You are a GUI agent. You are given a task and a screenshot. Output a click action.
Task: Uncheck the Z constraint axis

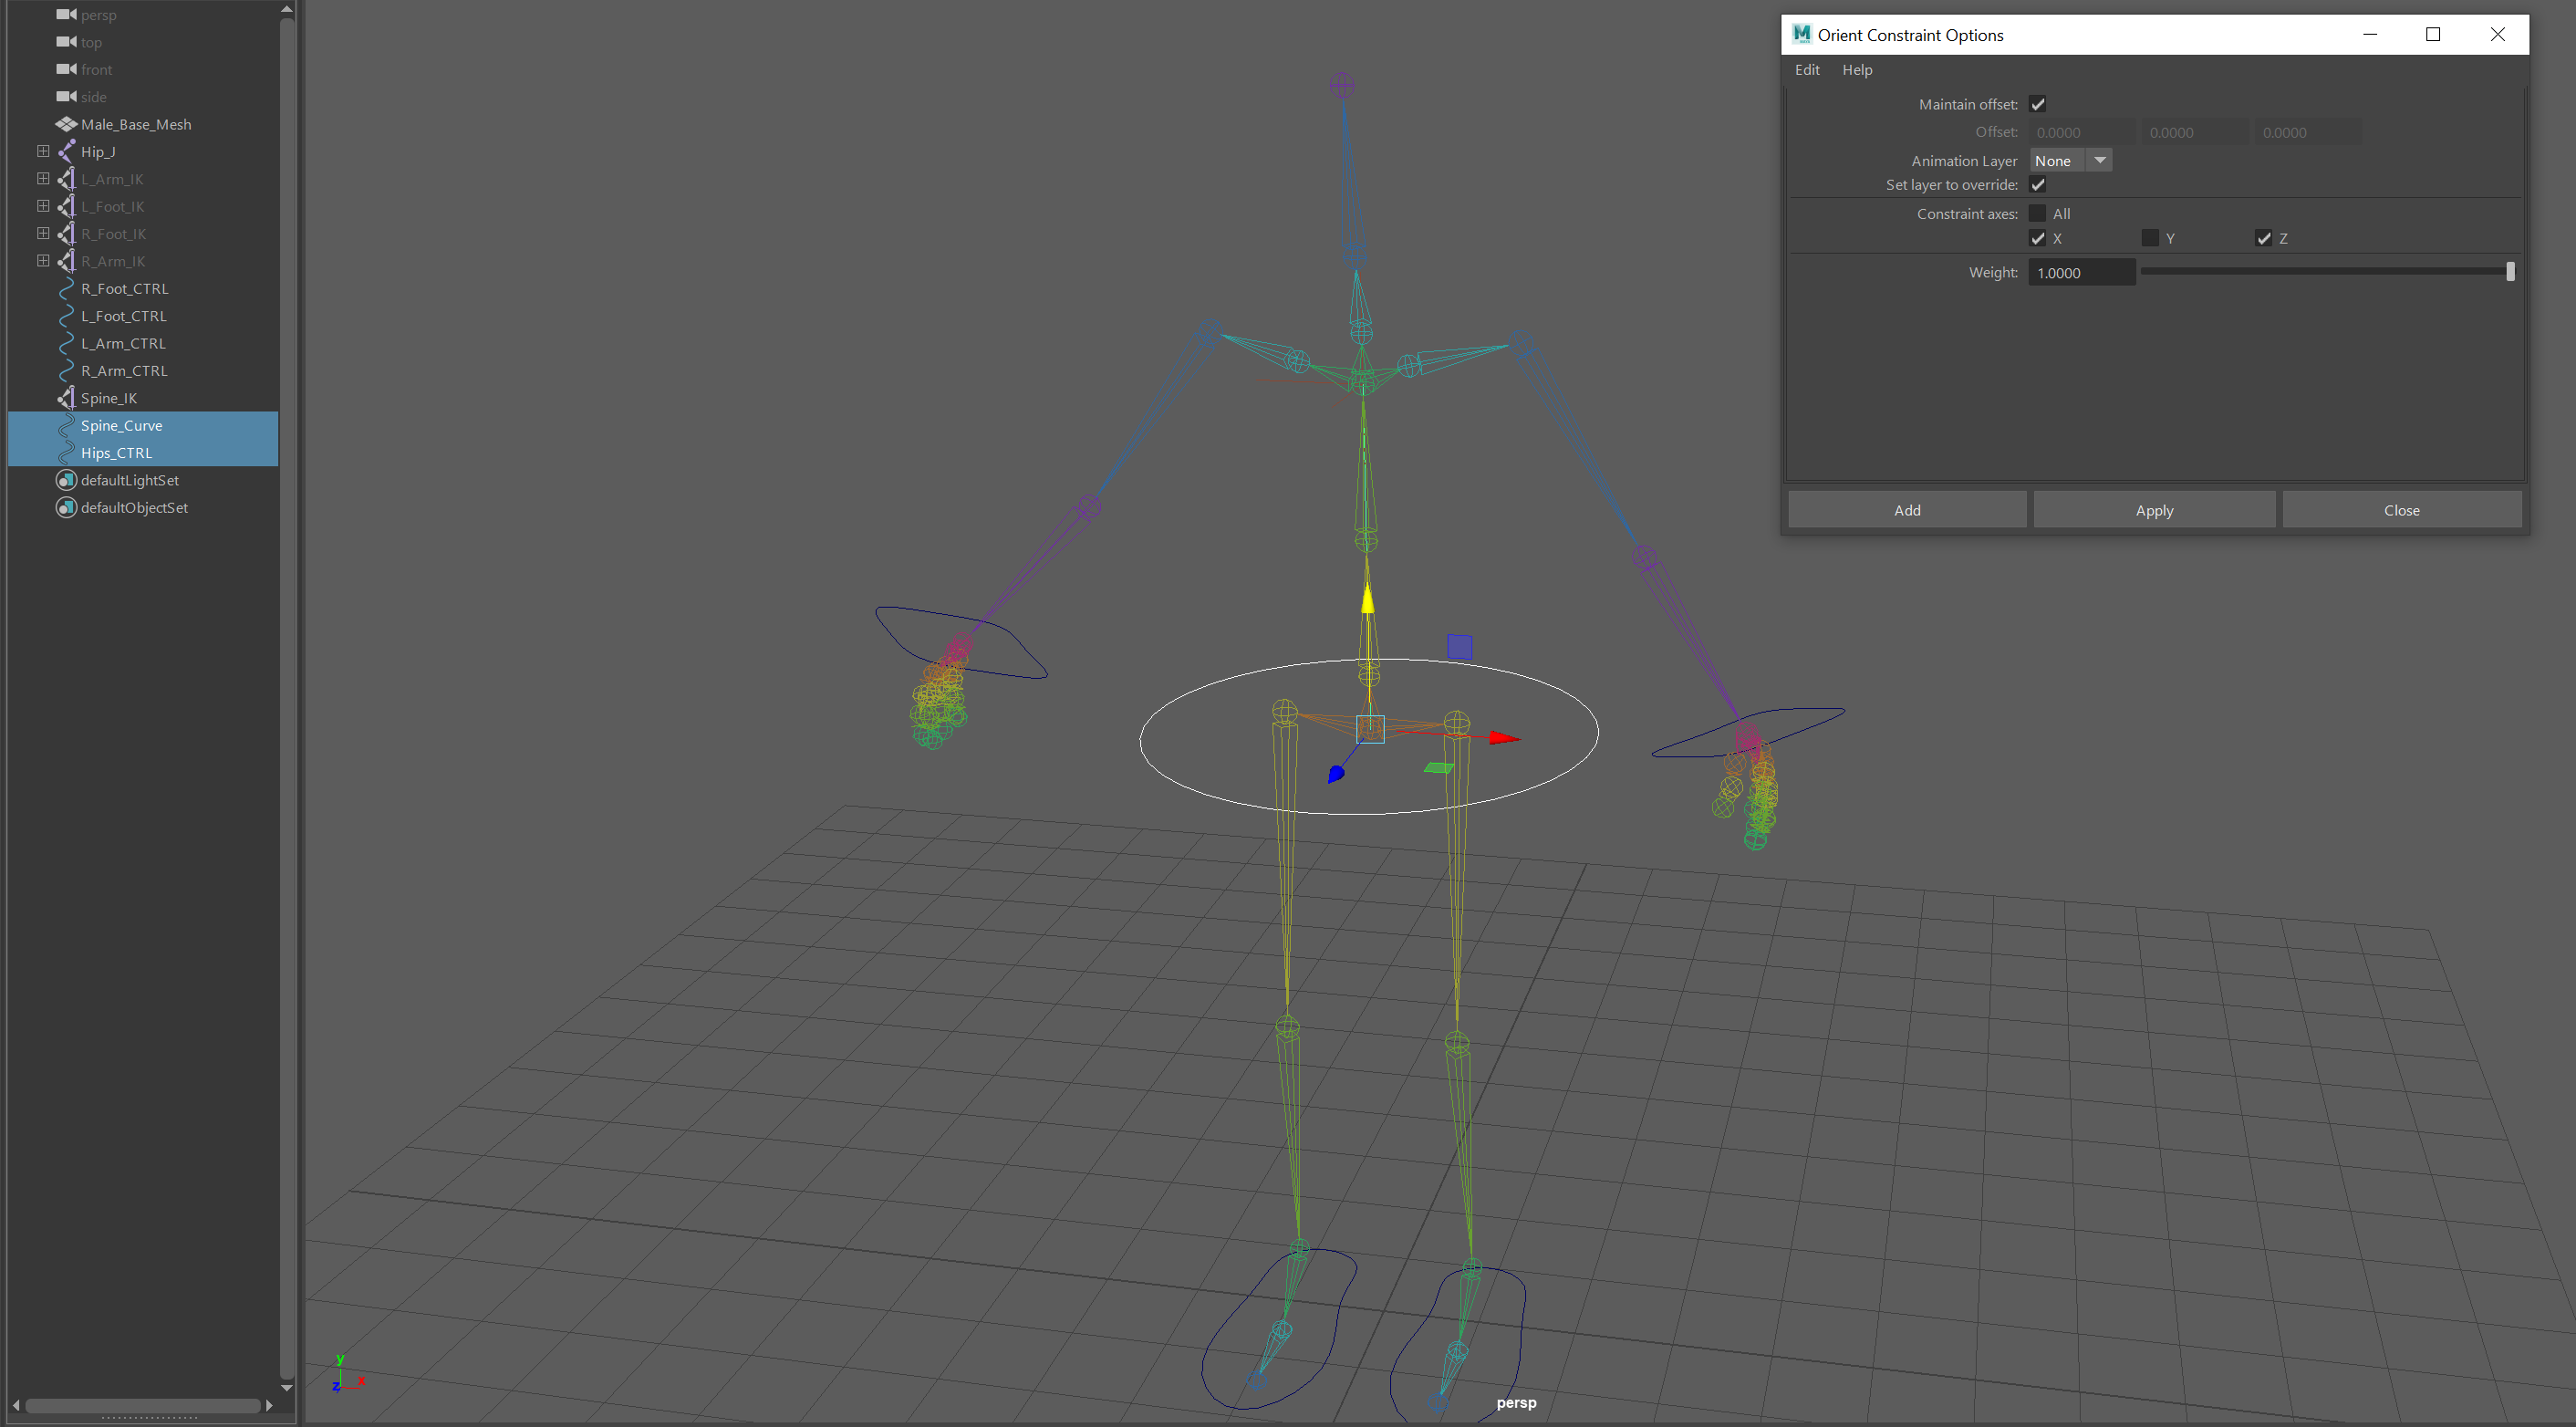coord(2263,237)
